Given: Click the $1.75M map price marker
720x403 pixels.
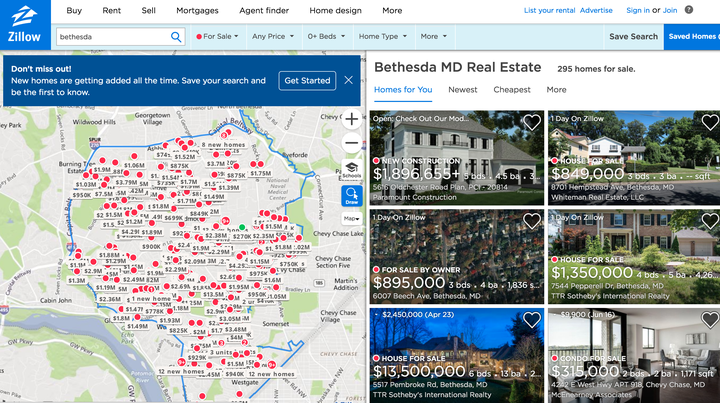Looking at the screenshot, I should tap(260, 174).
